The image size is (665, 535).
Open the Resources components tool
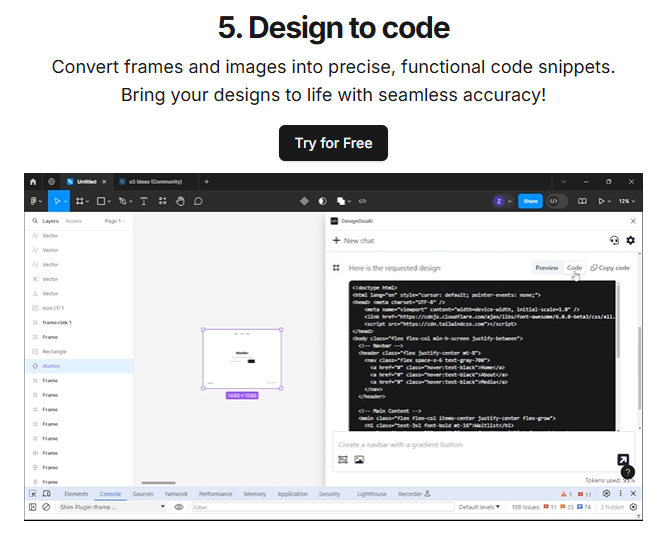(162, 201)
